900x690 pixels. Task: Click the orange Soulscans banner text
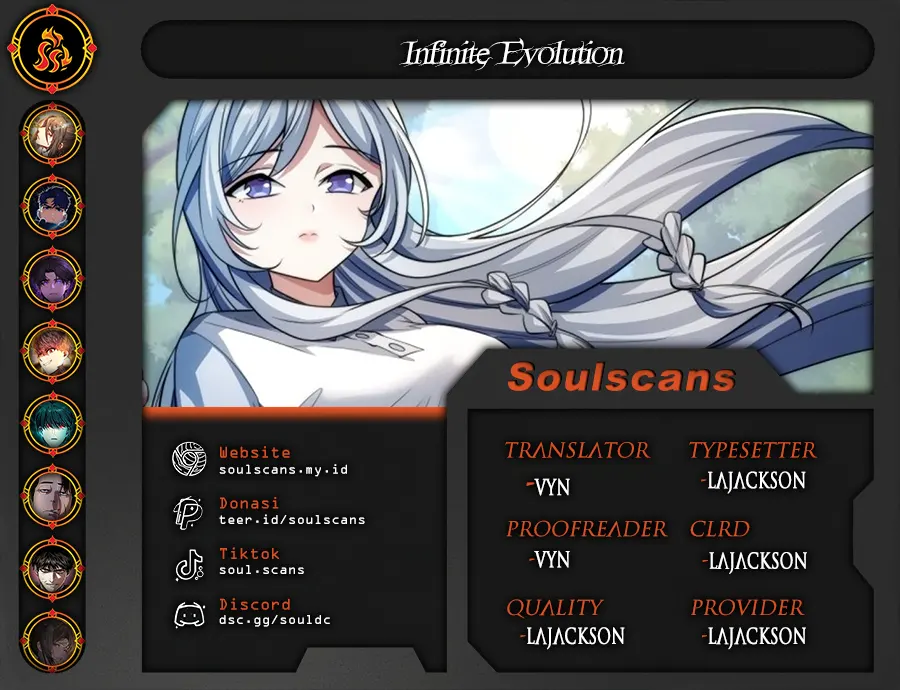(621, 377)
